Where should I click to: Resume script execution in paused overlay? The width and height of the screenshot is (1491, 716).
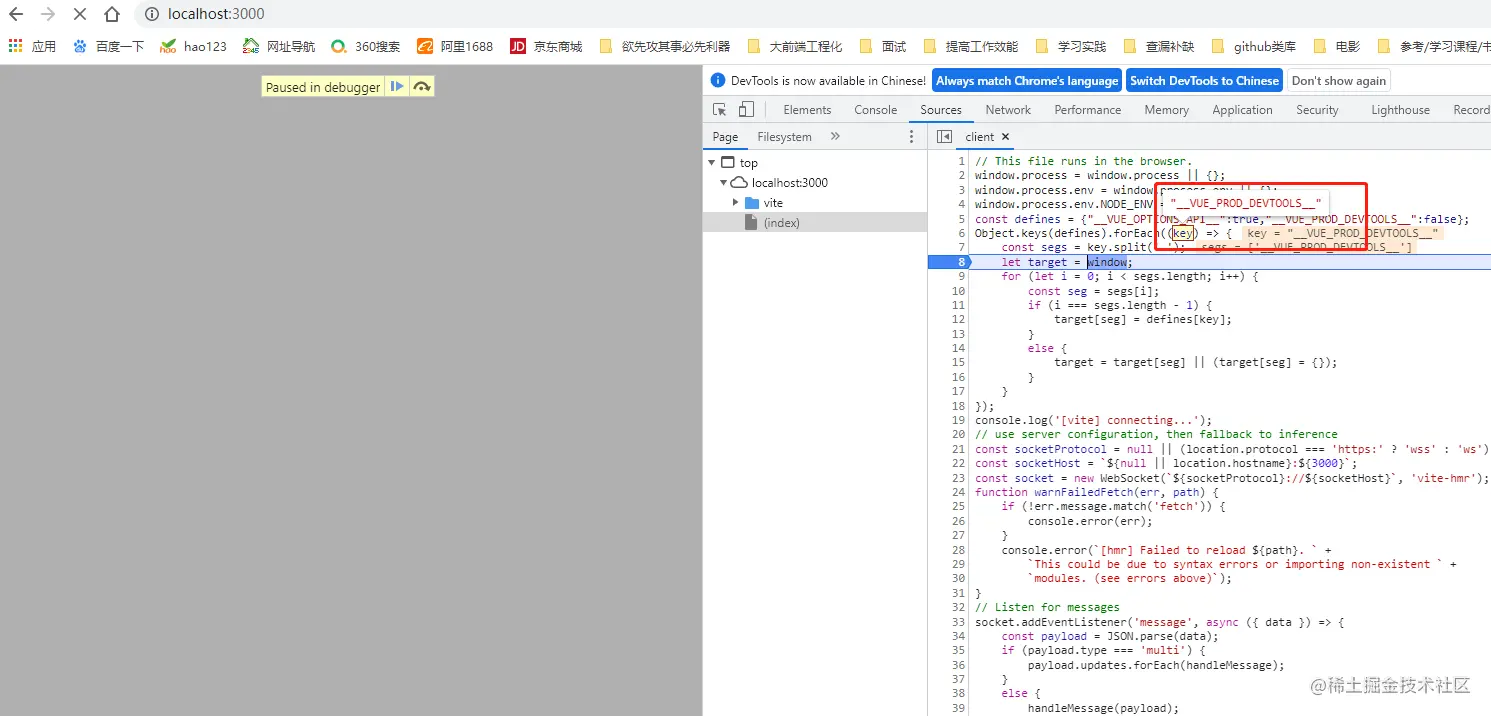point(397,87)
